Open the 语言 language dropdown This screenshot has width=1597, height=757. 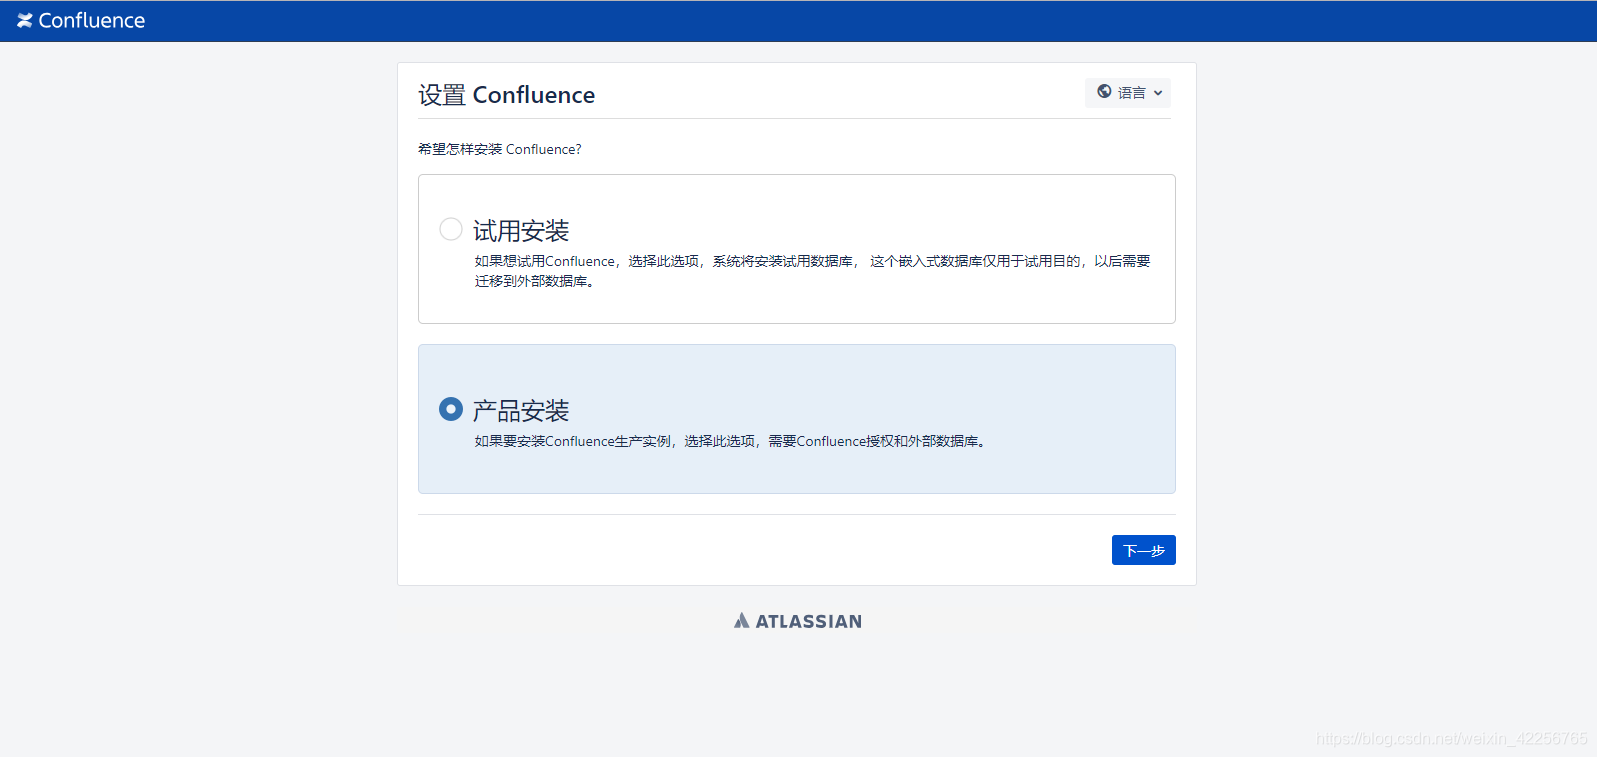pos(1128,92)
